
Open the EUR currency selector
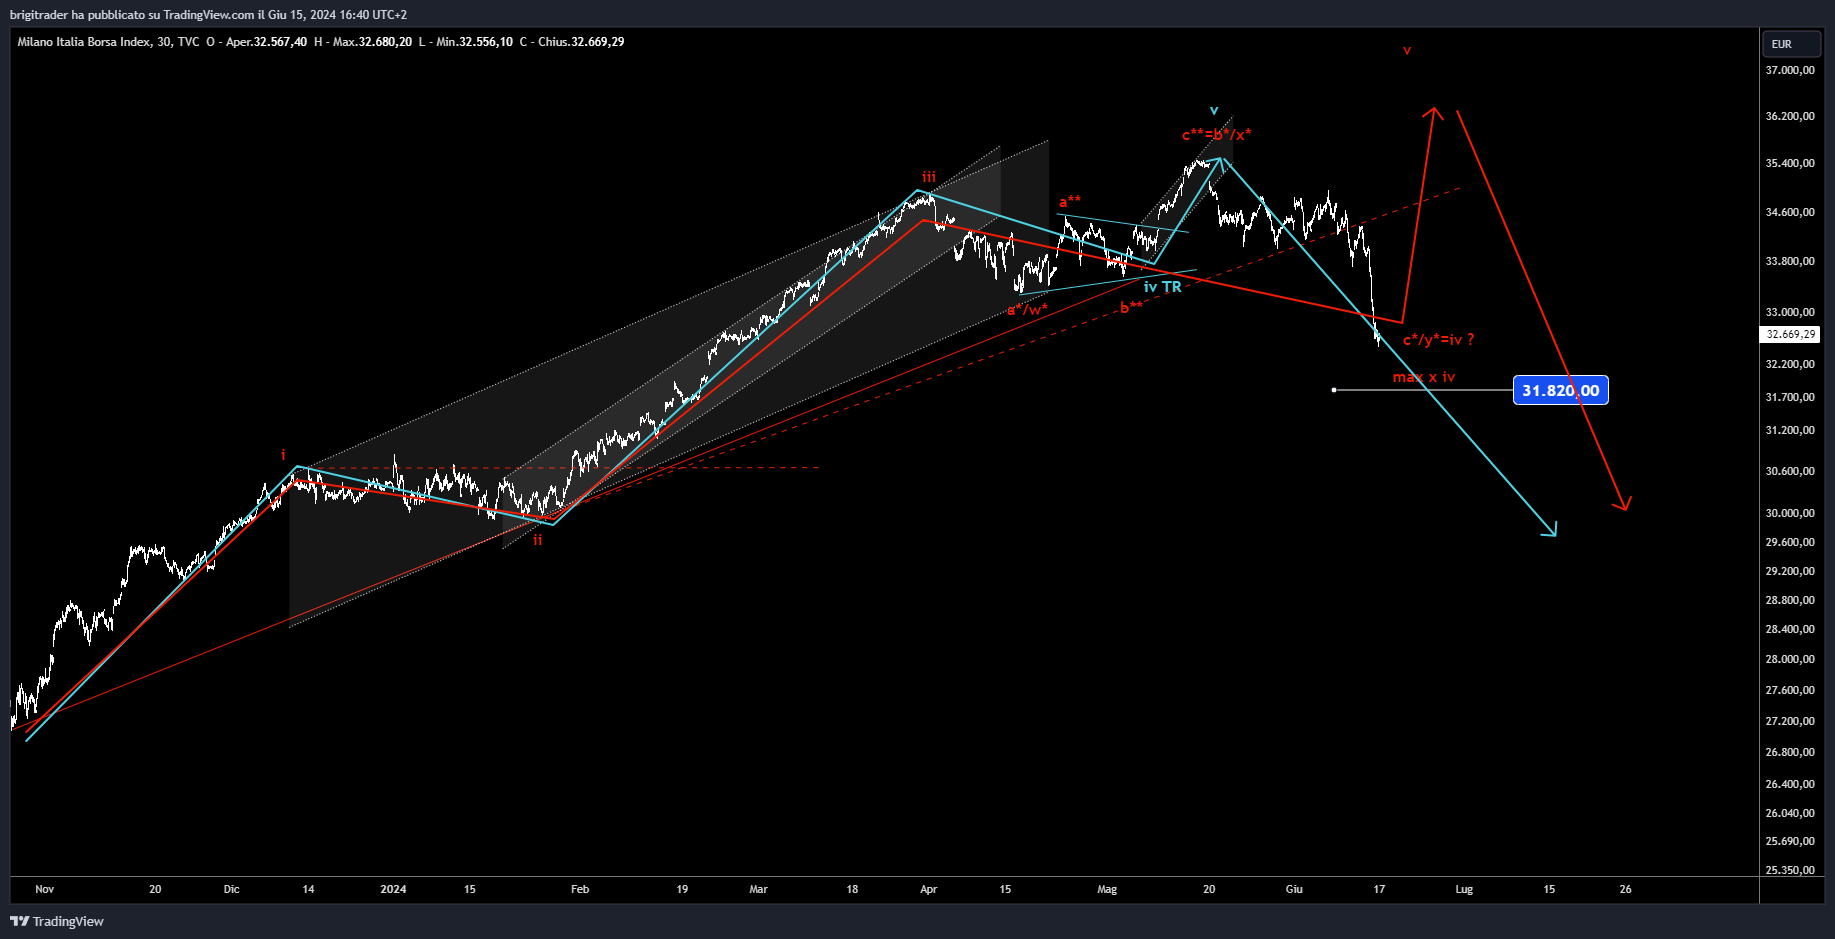[1789, 44]
